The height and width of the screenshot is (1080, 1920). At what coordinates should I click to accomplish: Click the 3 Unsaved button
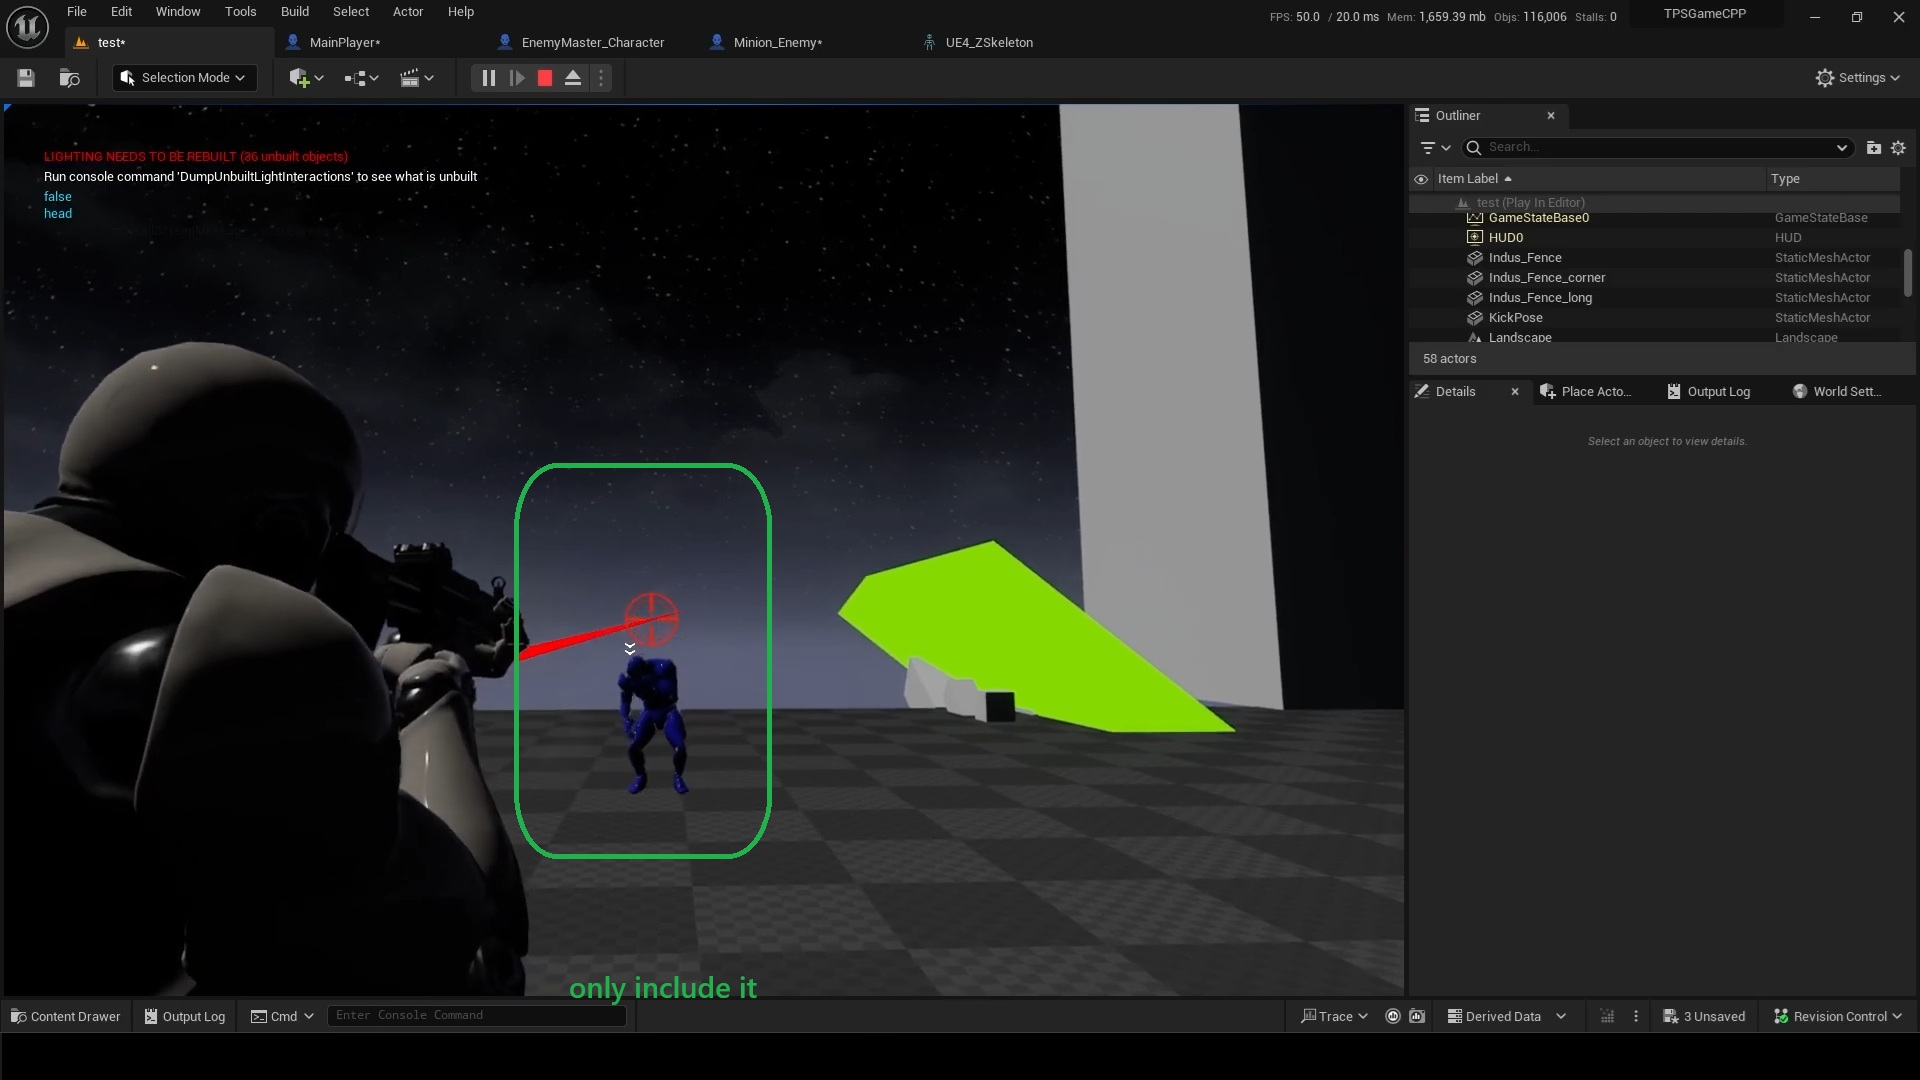(x=1704, y=1016)
